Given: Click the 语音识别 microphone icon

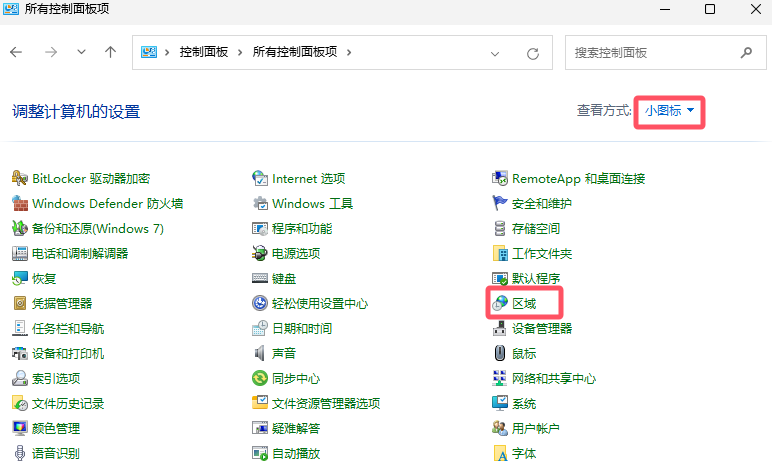Looking at the screenshot, I should click(x=20, y=453).
